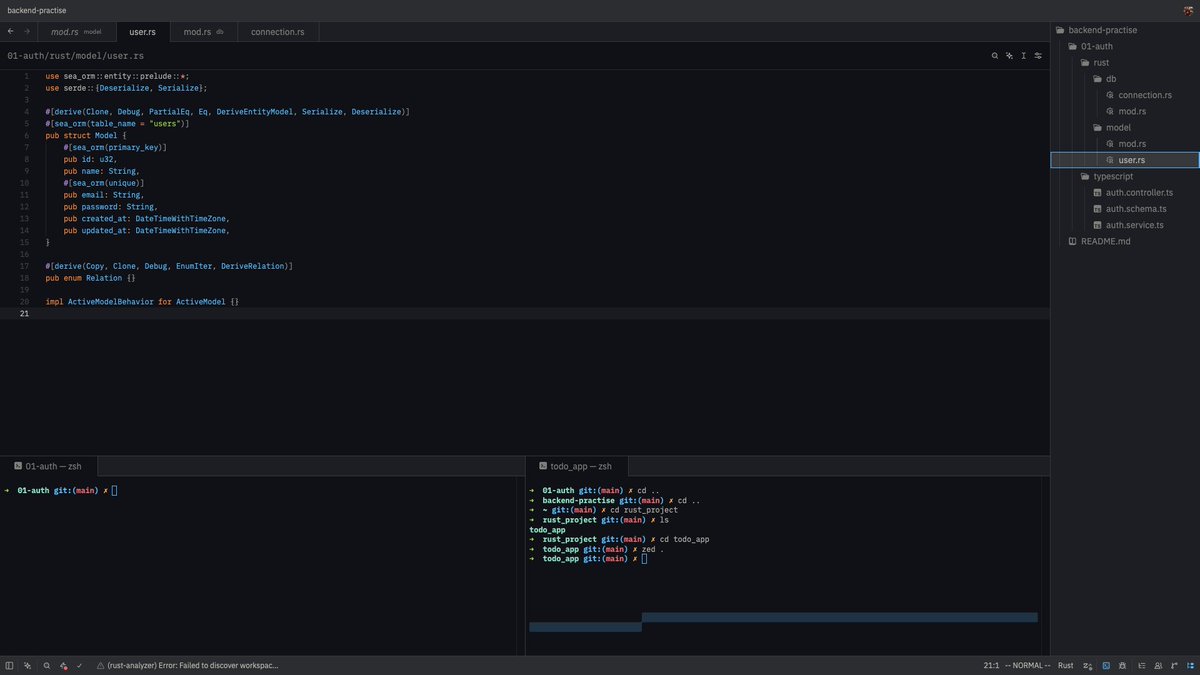This screenshot has width=1200, height=675.
Task: Open buffer search magnifier in editor toolbar
Action: [995, 56]
